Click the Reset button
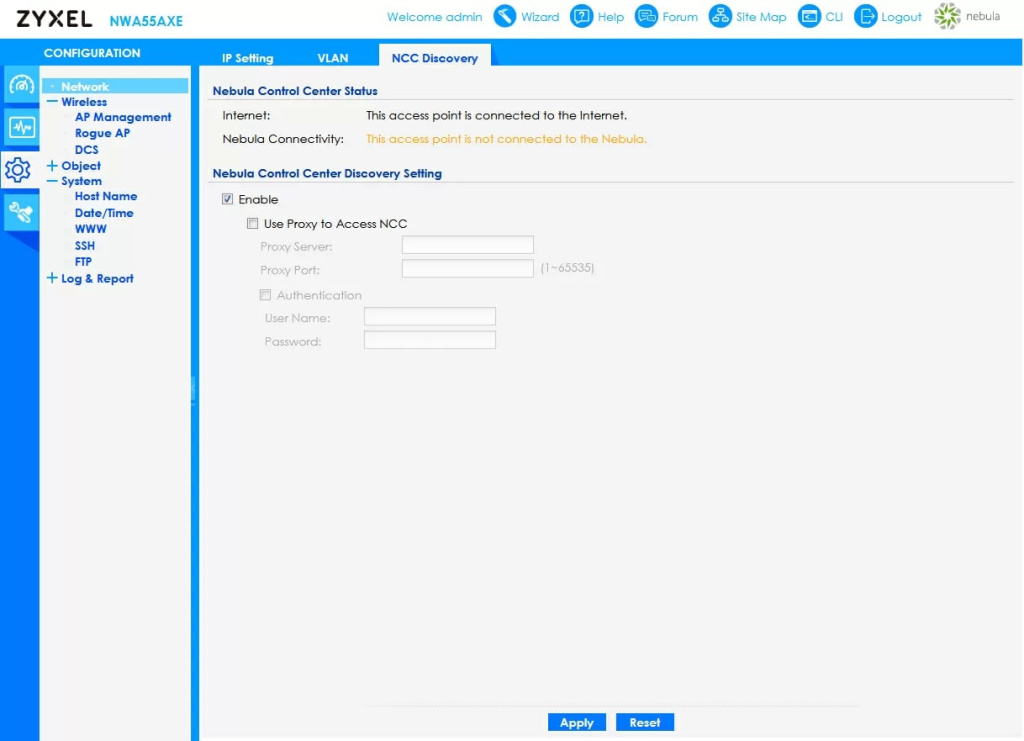Screen dimensions: 1024x741 (645, 723)
